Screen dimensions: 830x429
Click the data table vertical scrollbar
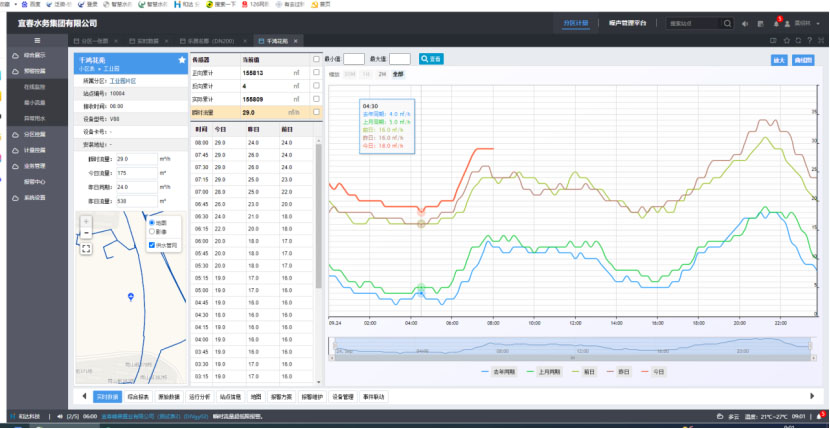pyautogui.click(x=318, y=216)
